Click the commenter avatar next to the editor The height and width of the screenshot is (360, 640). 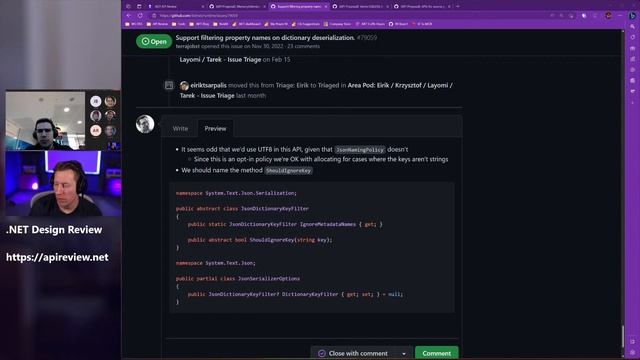pyautogui.click(x=145, y=124)
